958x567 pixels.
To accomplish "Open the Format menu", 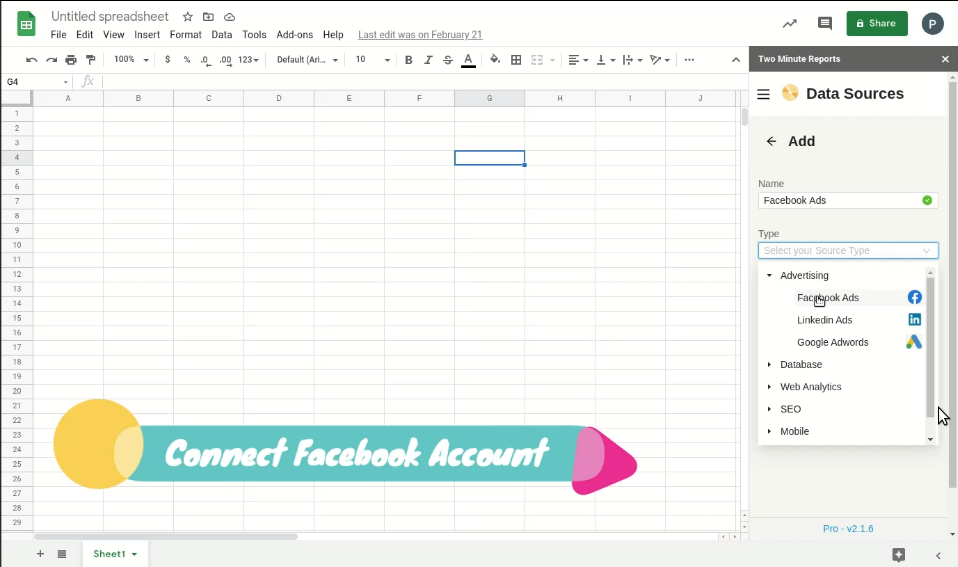I will point(186,35).
